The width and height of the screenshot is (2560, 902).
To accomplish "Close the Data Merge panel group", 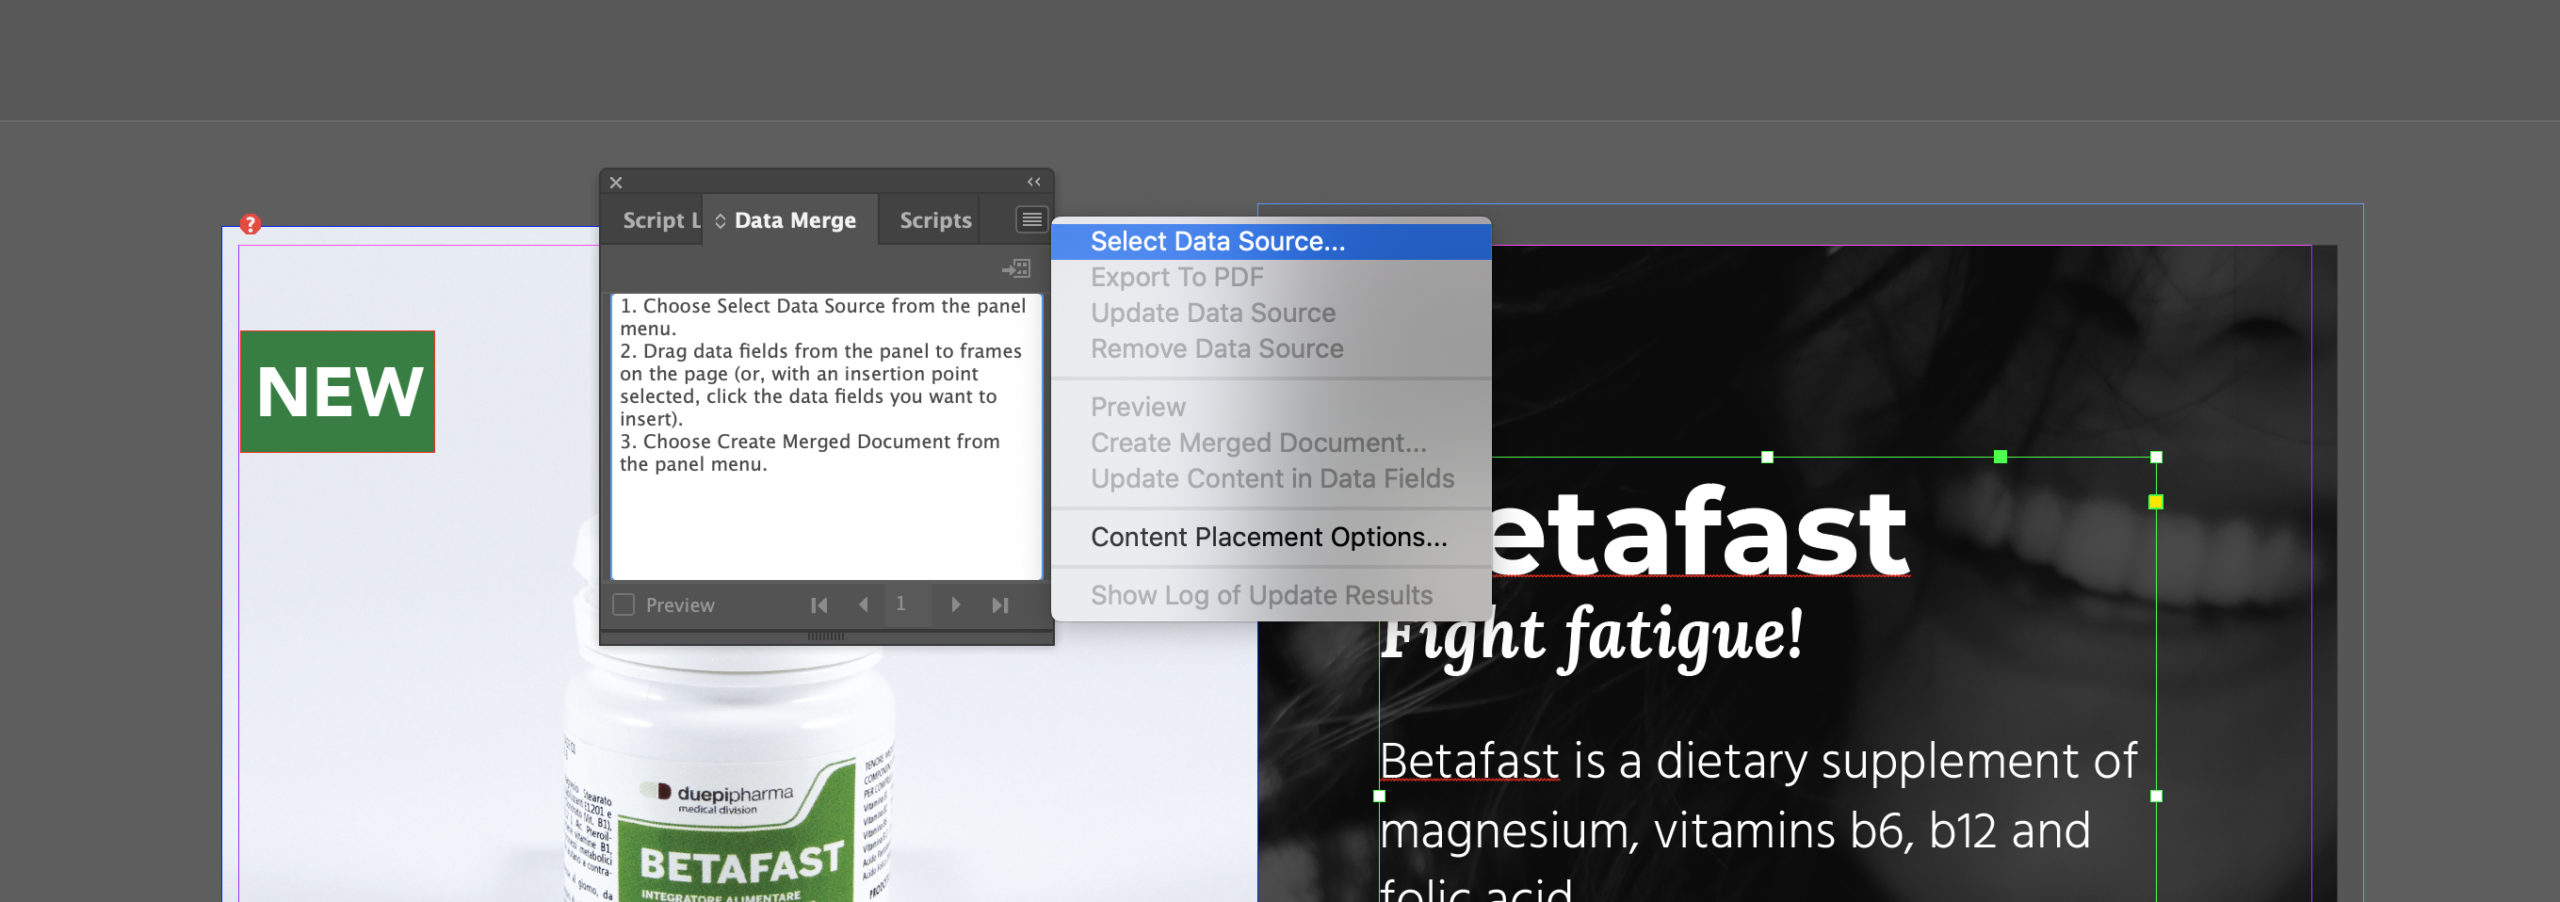I will [616, 182].
